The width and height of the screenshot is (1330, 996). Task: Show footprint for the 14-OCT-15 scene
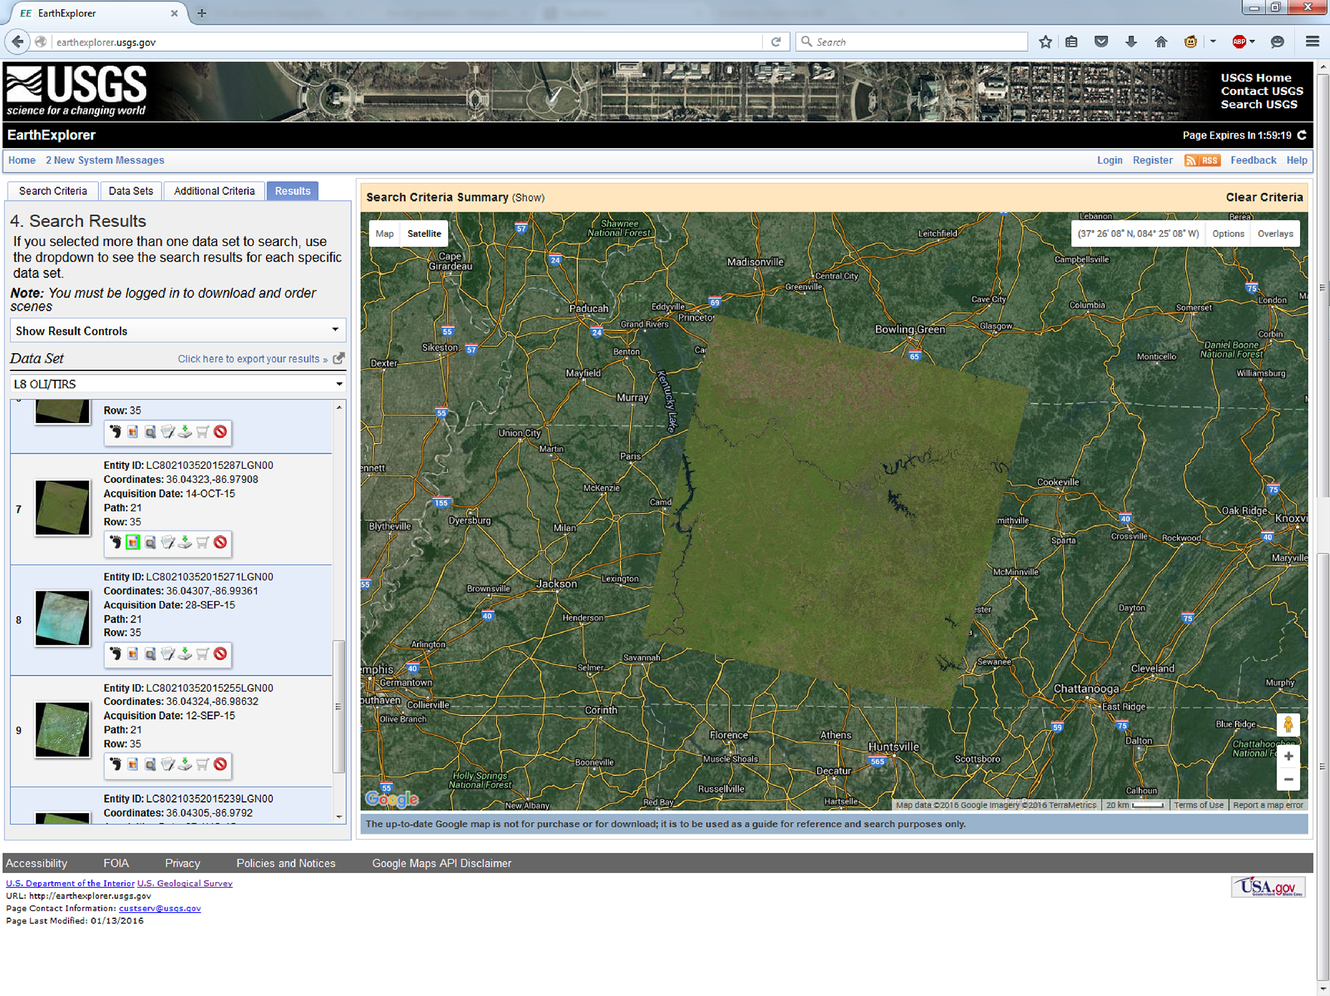pos(115,543)
